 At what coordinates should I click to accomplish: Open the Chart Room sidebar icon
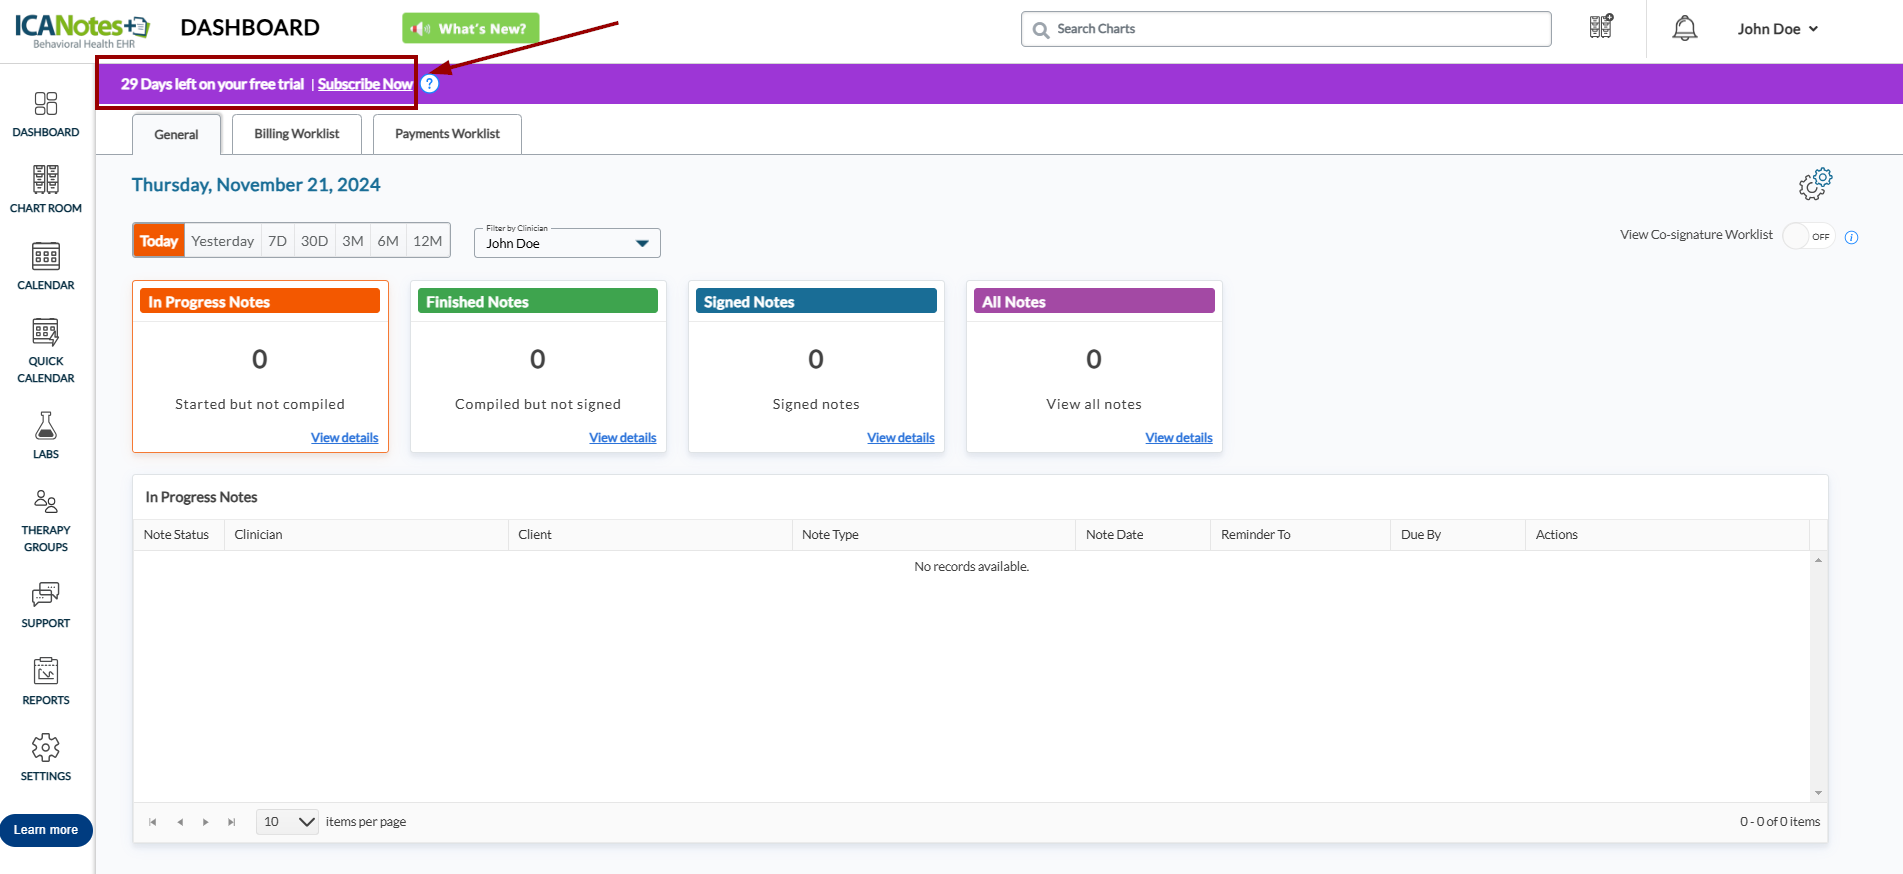pyautogui.click(x=46, y=180)
